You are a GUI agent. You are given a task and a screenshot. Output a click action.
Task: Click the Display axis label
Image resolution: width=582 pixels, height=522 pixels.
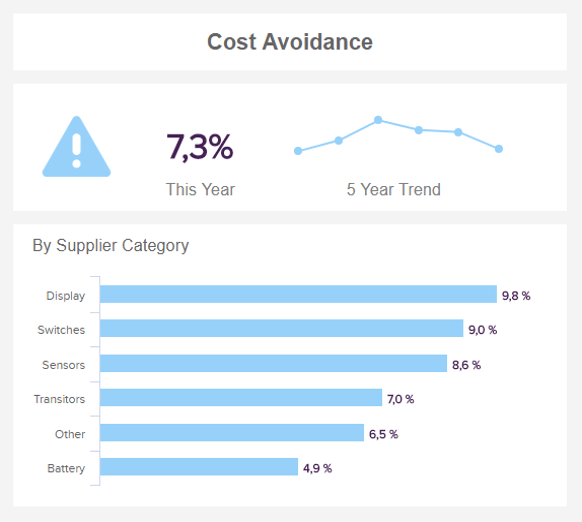[66, 296]
